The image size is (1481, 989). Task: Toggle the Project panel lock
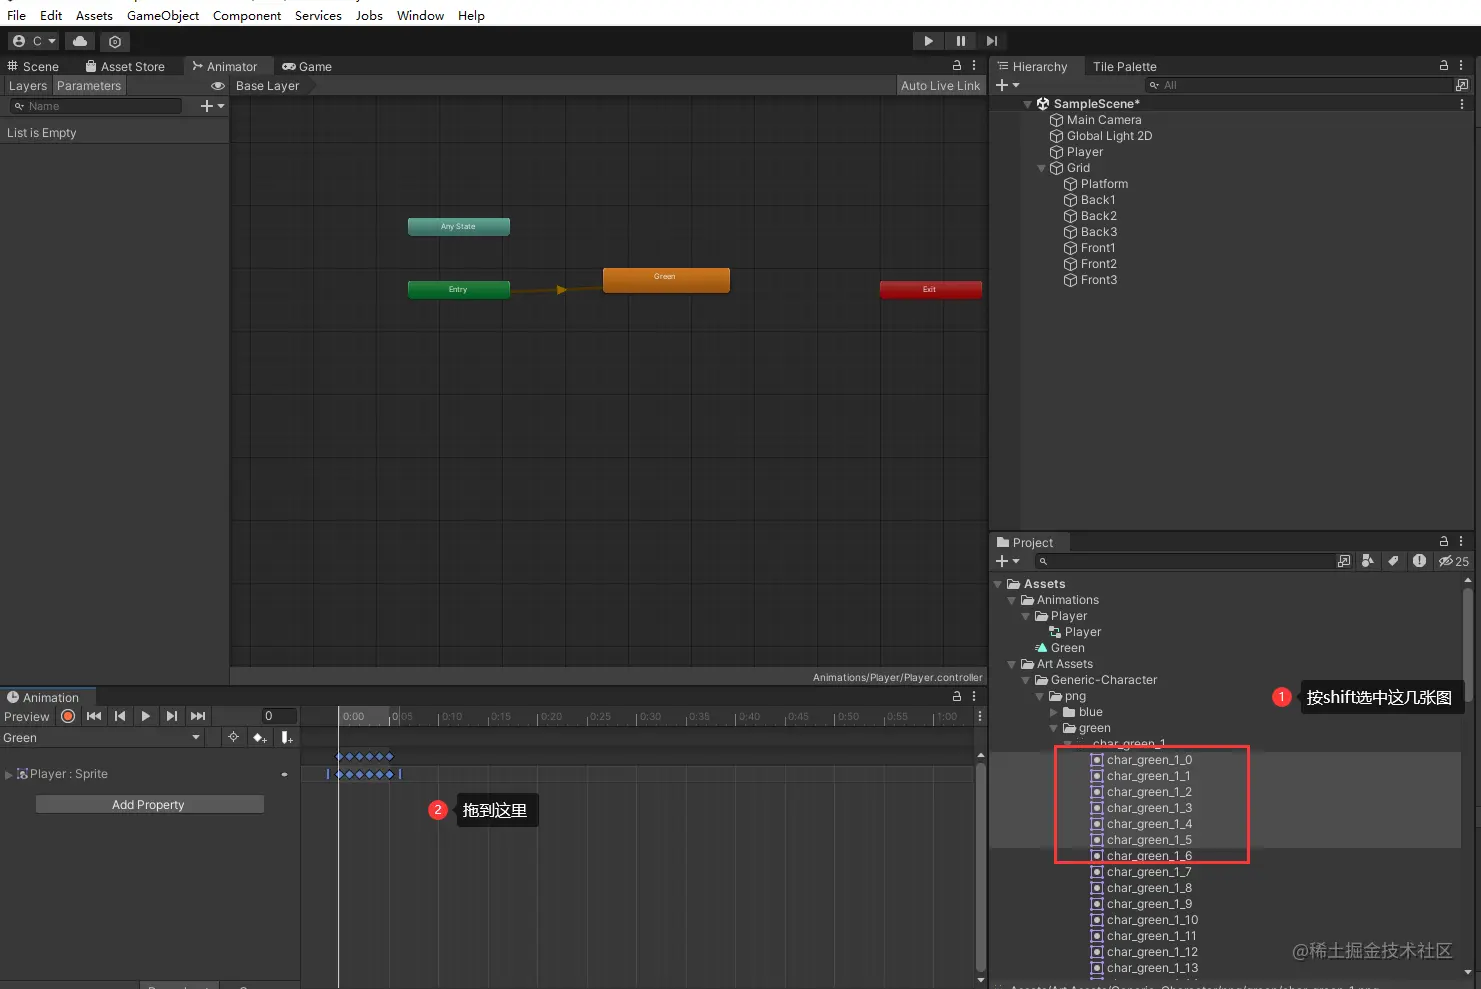point(1444,542)
